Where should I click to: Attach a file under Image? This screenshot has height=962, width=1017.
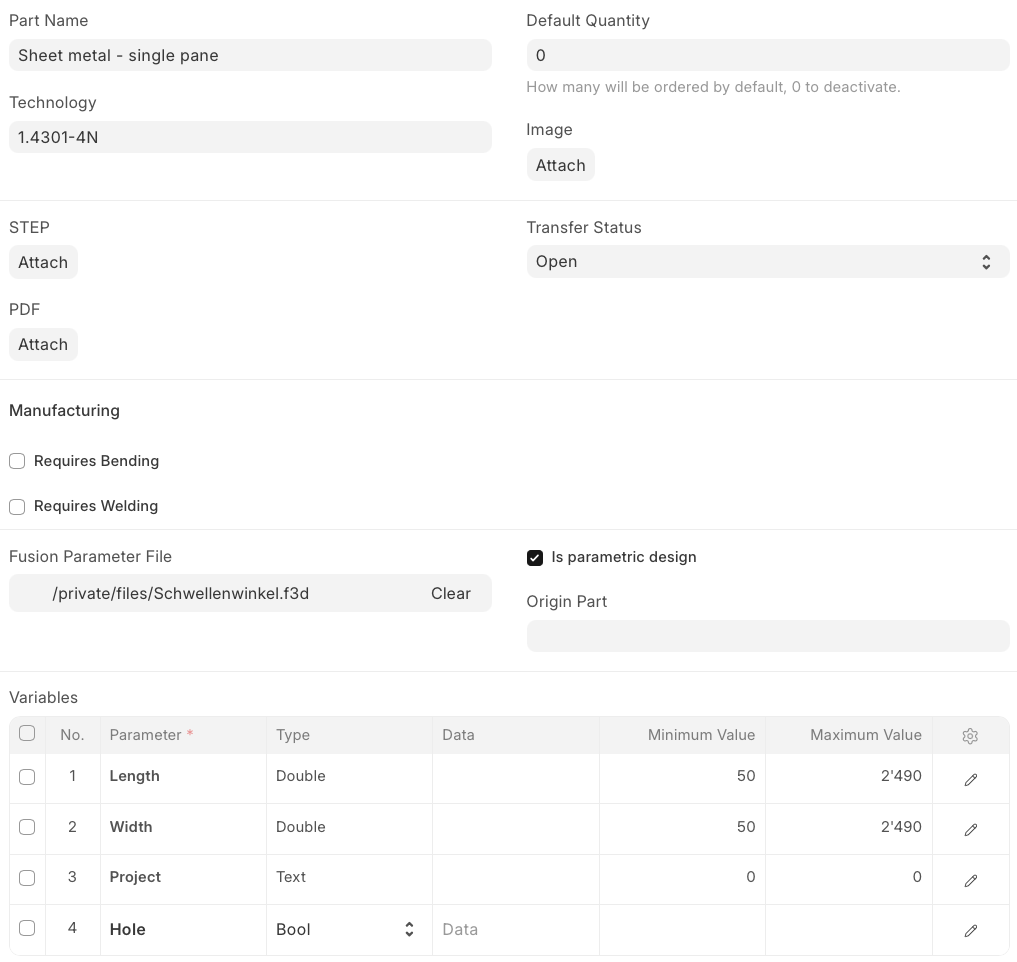click(x=560, y=165)
